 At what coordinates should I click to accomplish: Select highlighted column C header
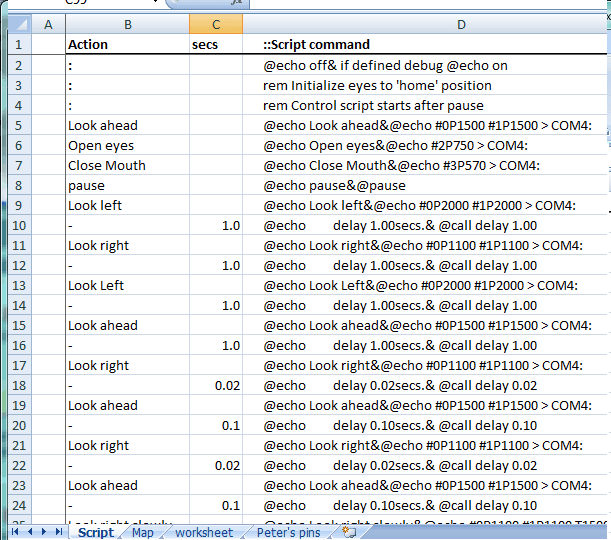216,24
